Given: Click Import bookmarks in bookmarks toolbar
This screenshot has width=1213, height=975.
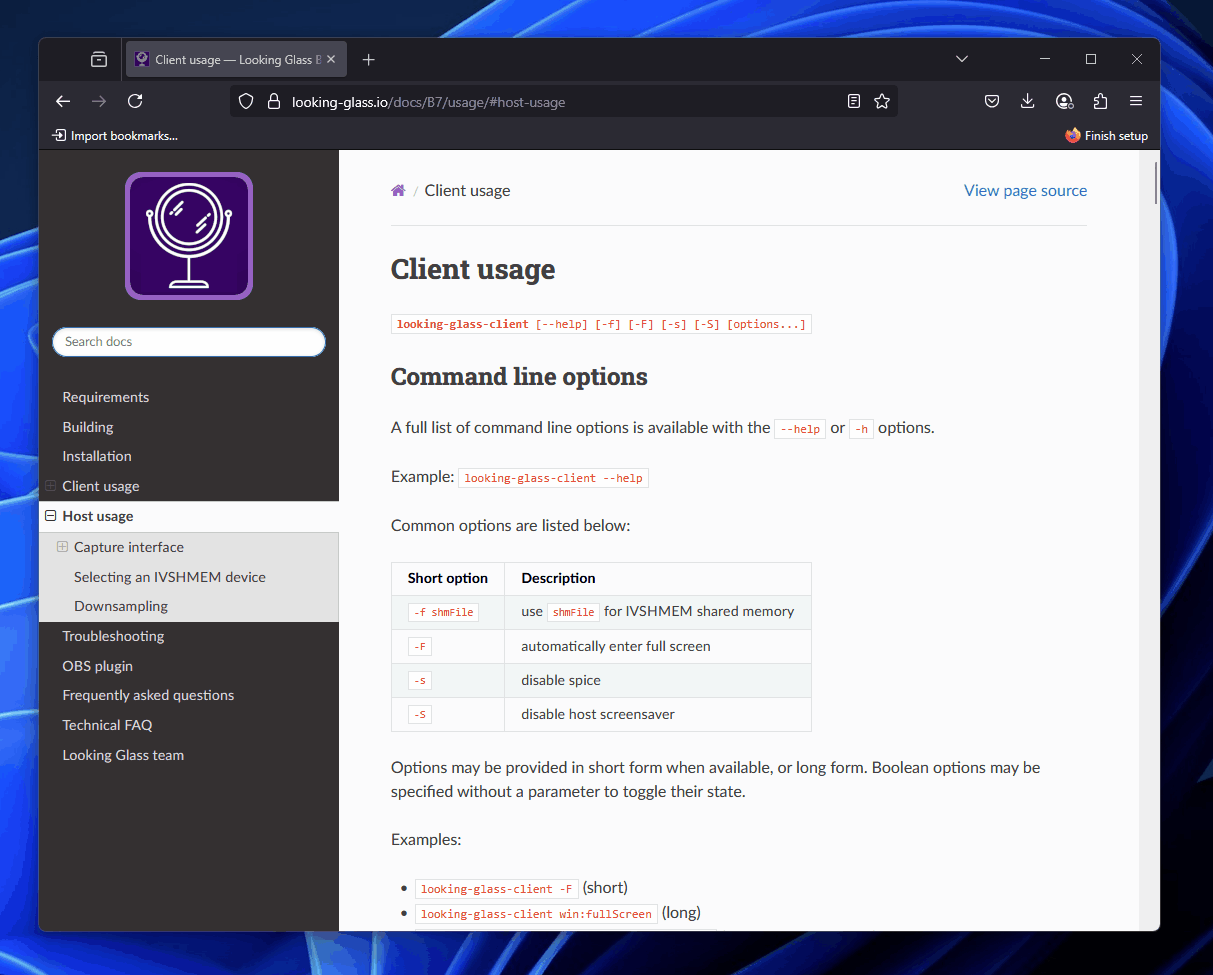Looking at the screenshot, I should click(x=115, y=136).
